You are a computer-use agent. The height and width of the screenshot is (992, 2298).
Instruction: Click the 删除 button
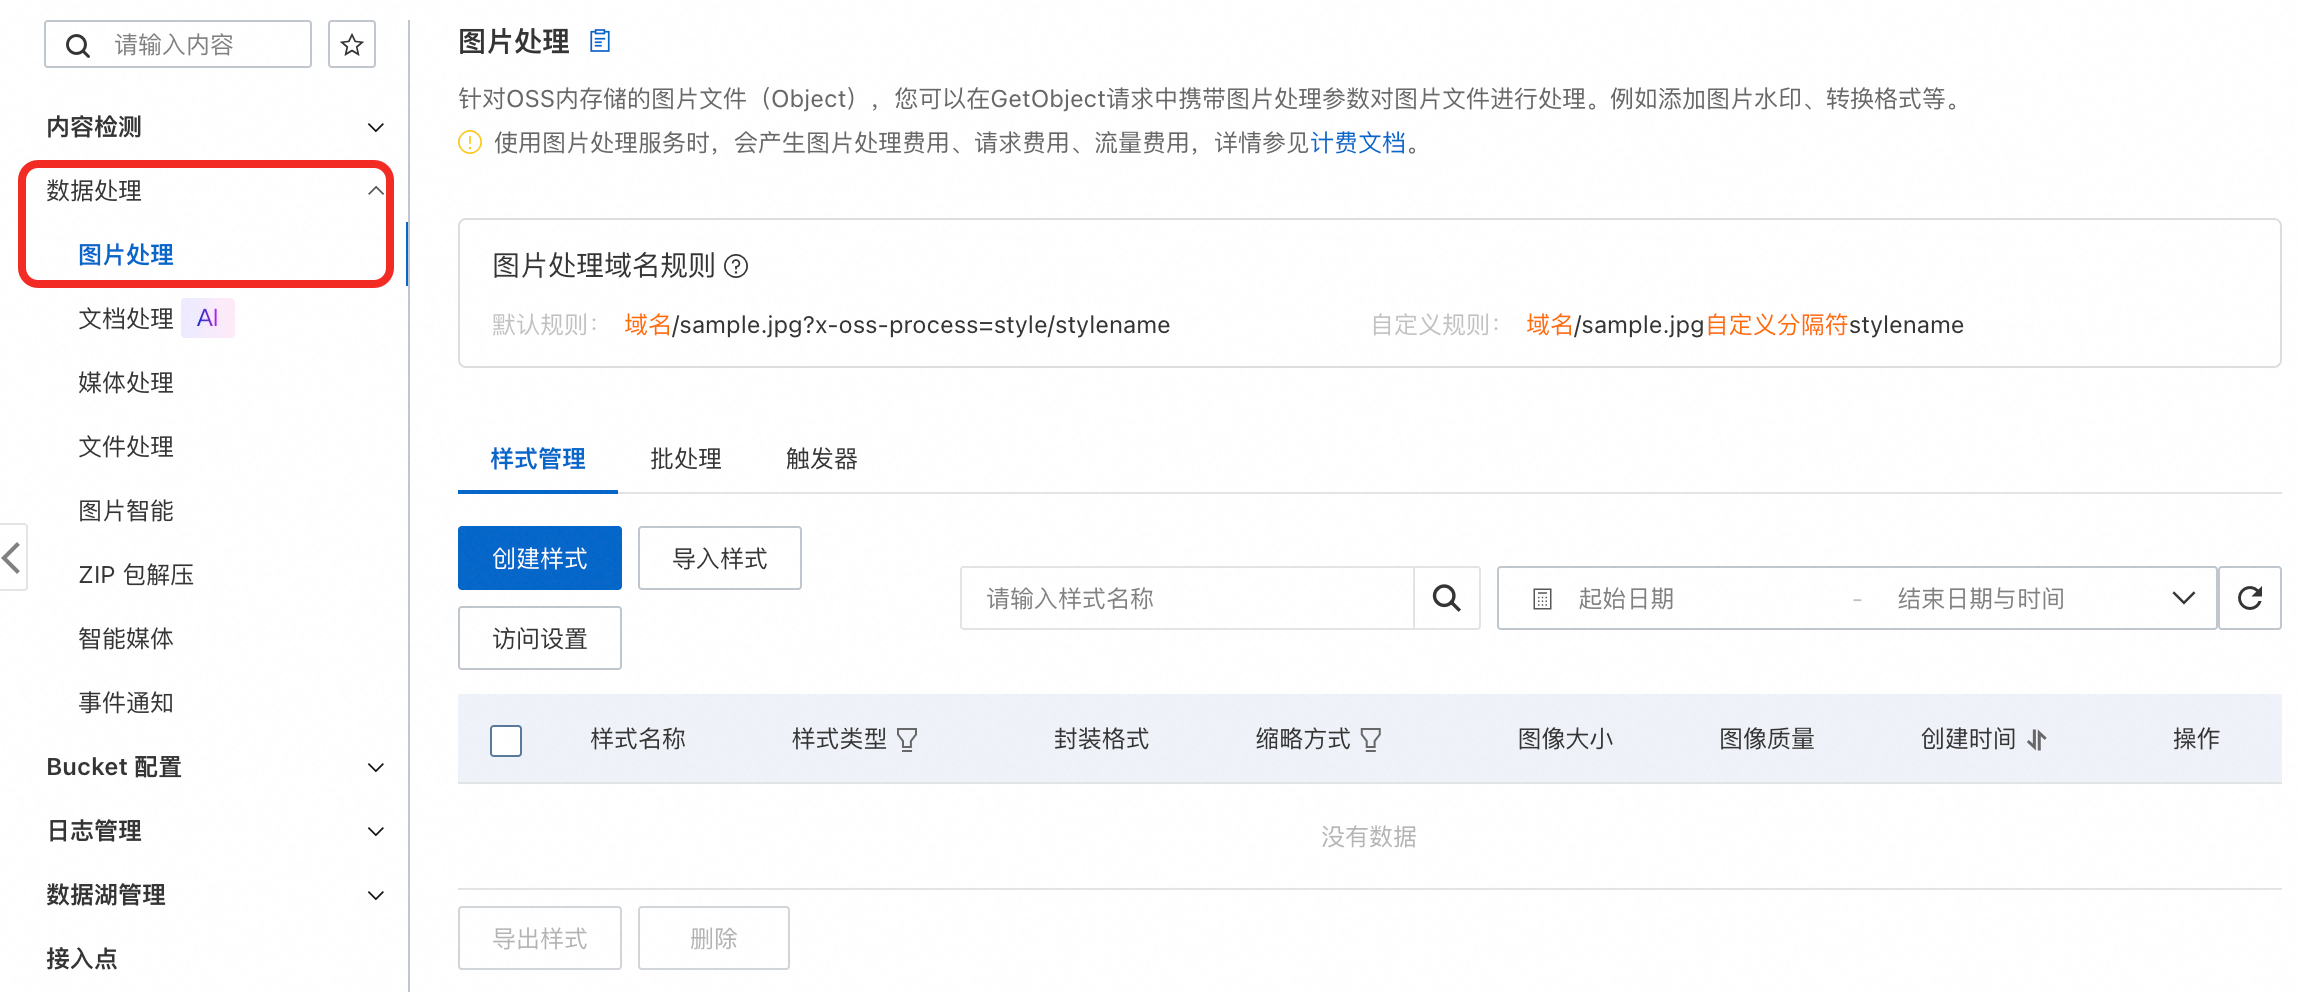point(714,938)
